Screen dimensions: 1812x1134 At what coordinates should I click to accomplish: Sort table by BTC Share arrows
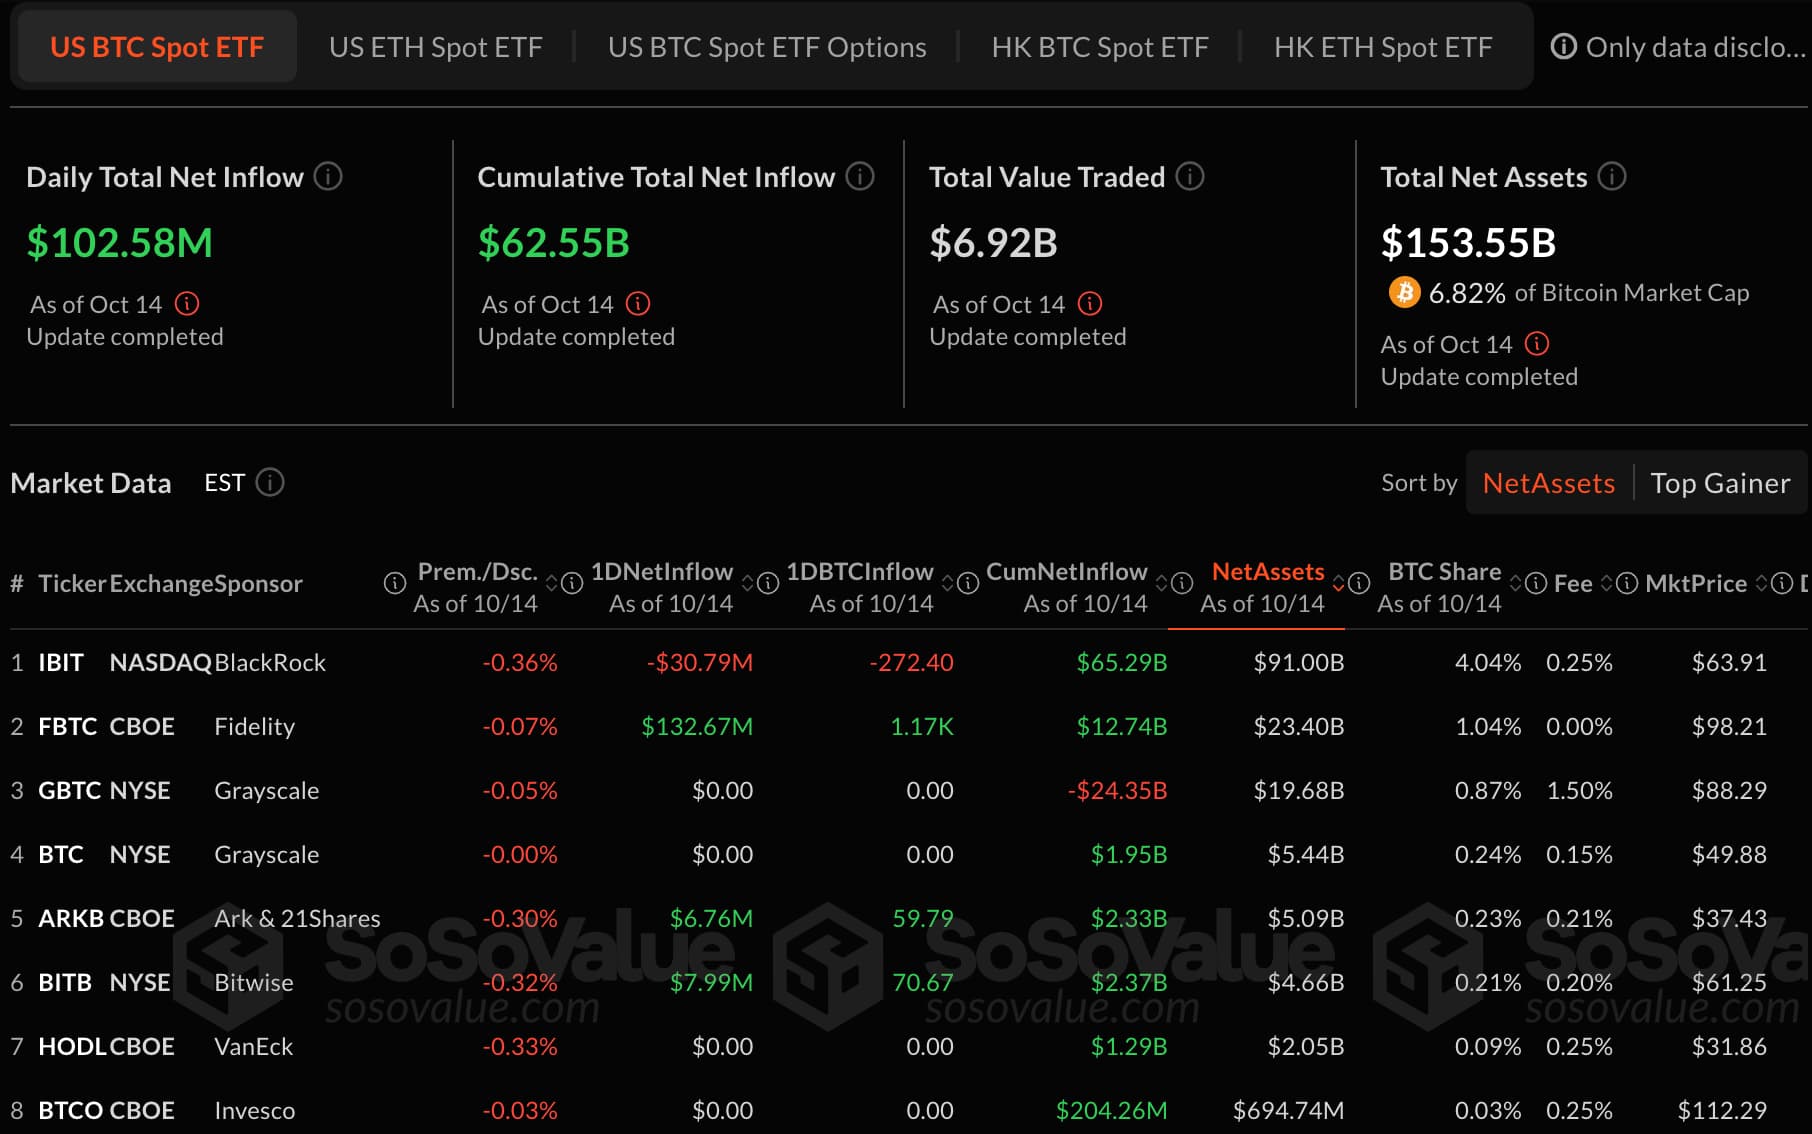tap(1516, 583)
